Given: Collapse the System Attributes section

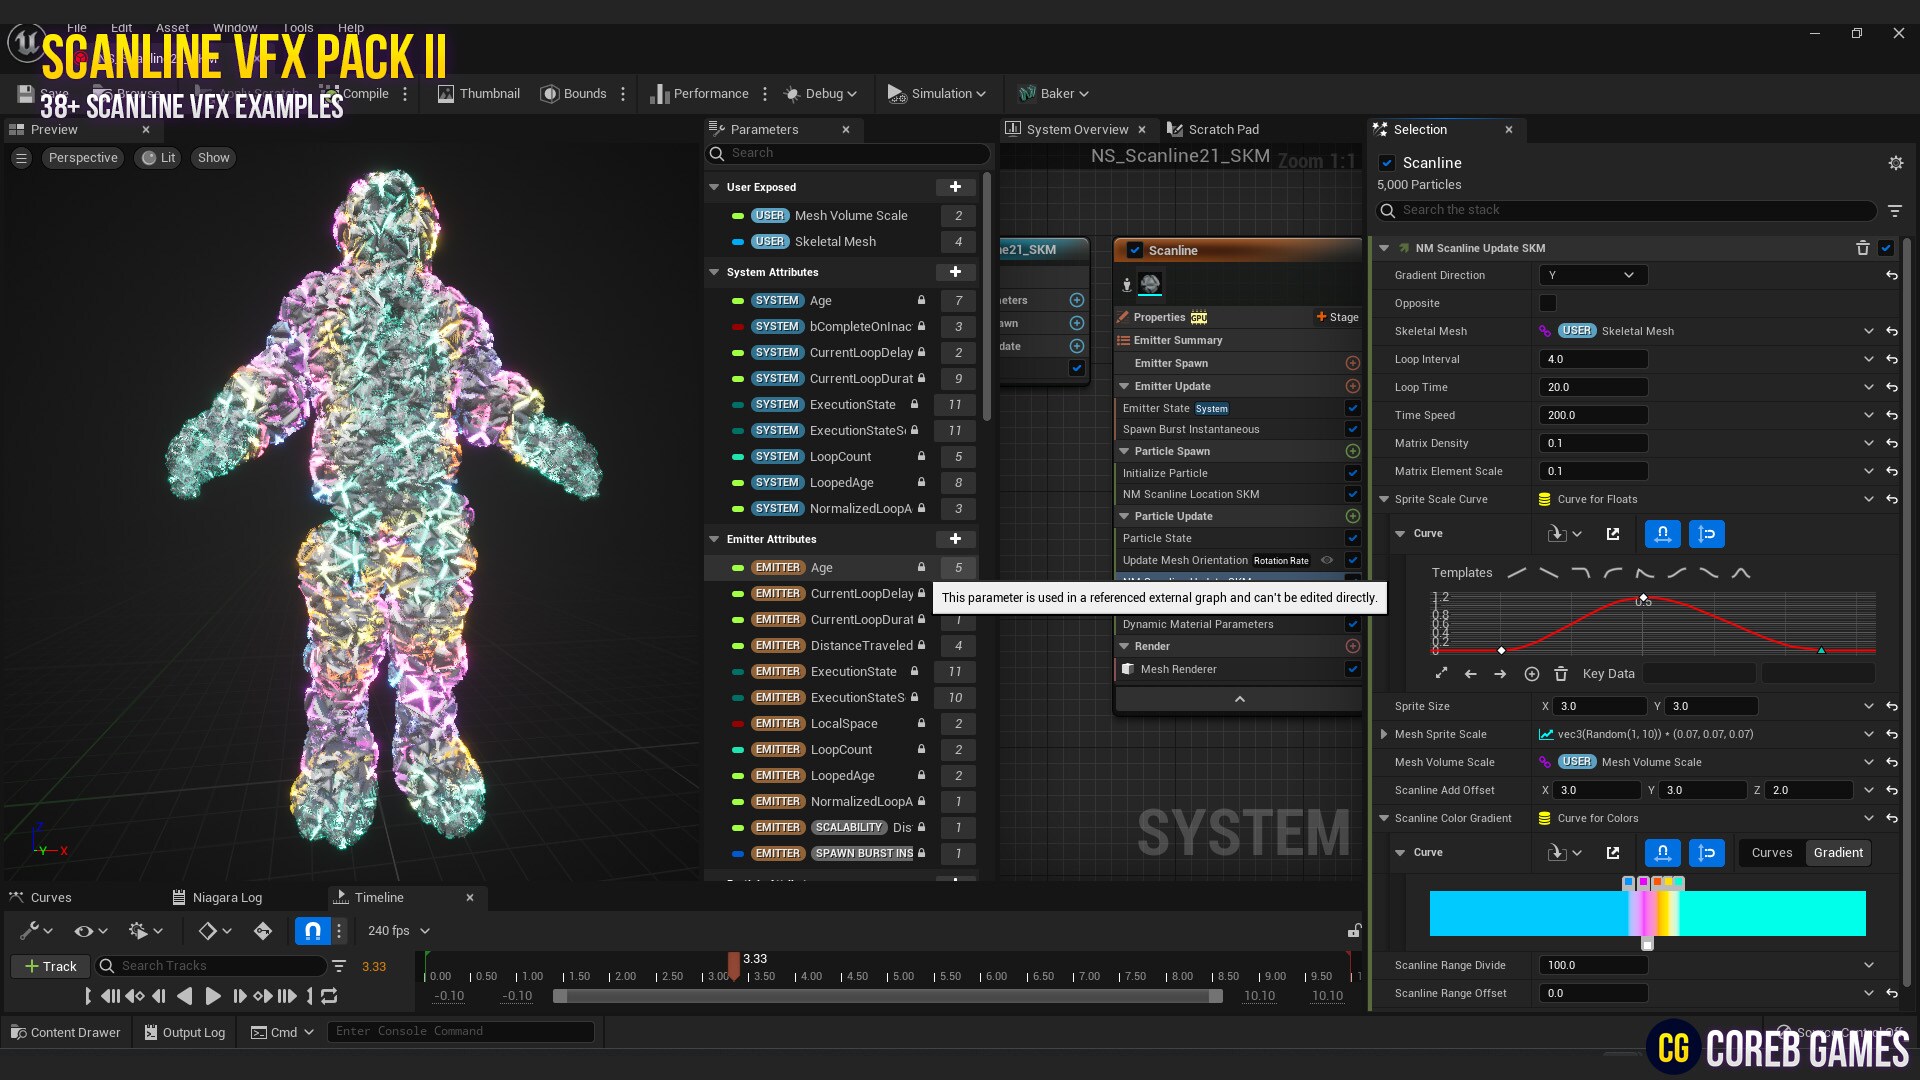Looking at the screenshot, I should 714,272.
